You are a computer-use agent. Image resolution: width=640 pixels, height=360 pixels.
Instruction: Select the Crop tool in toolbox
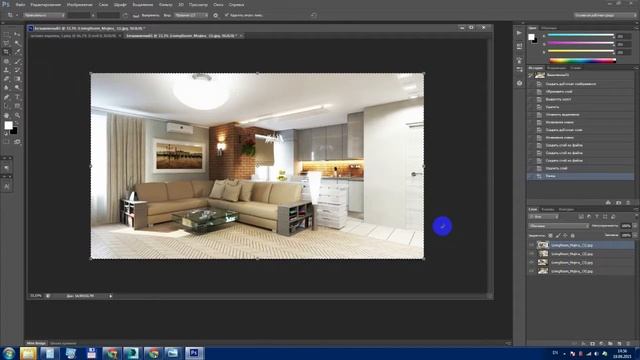pyautogui.click(x=6, y=52)
